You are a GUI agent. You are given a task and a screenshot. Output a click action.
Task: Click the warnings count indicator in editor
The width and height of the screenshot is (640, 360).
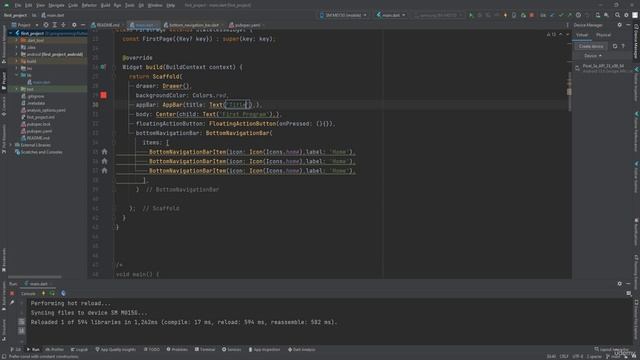[551, 35]
